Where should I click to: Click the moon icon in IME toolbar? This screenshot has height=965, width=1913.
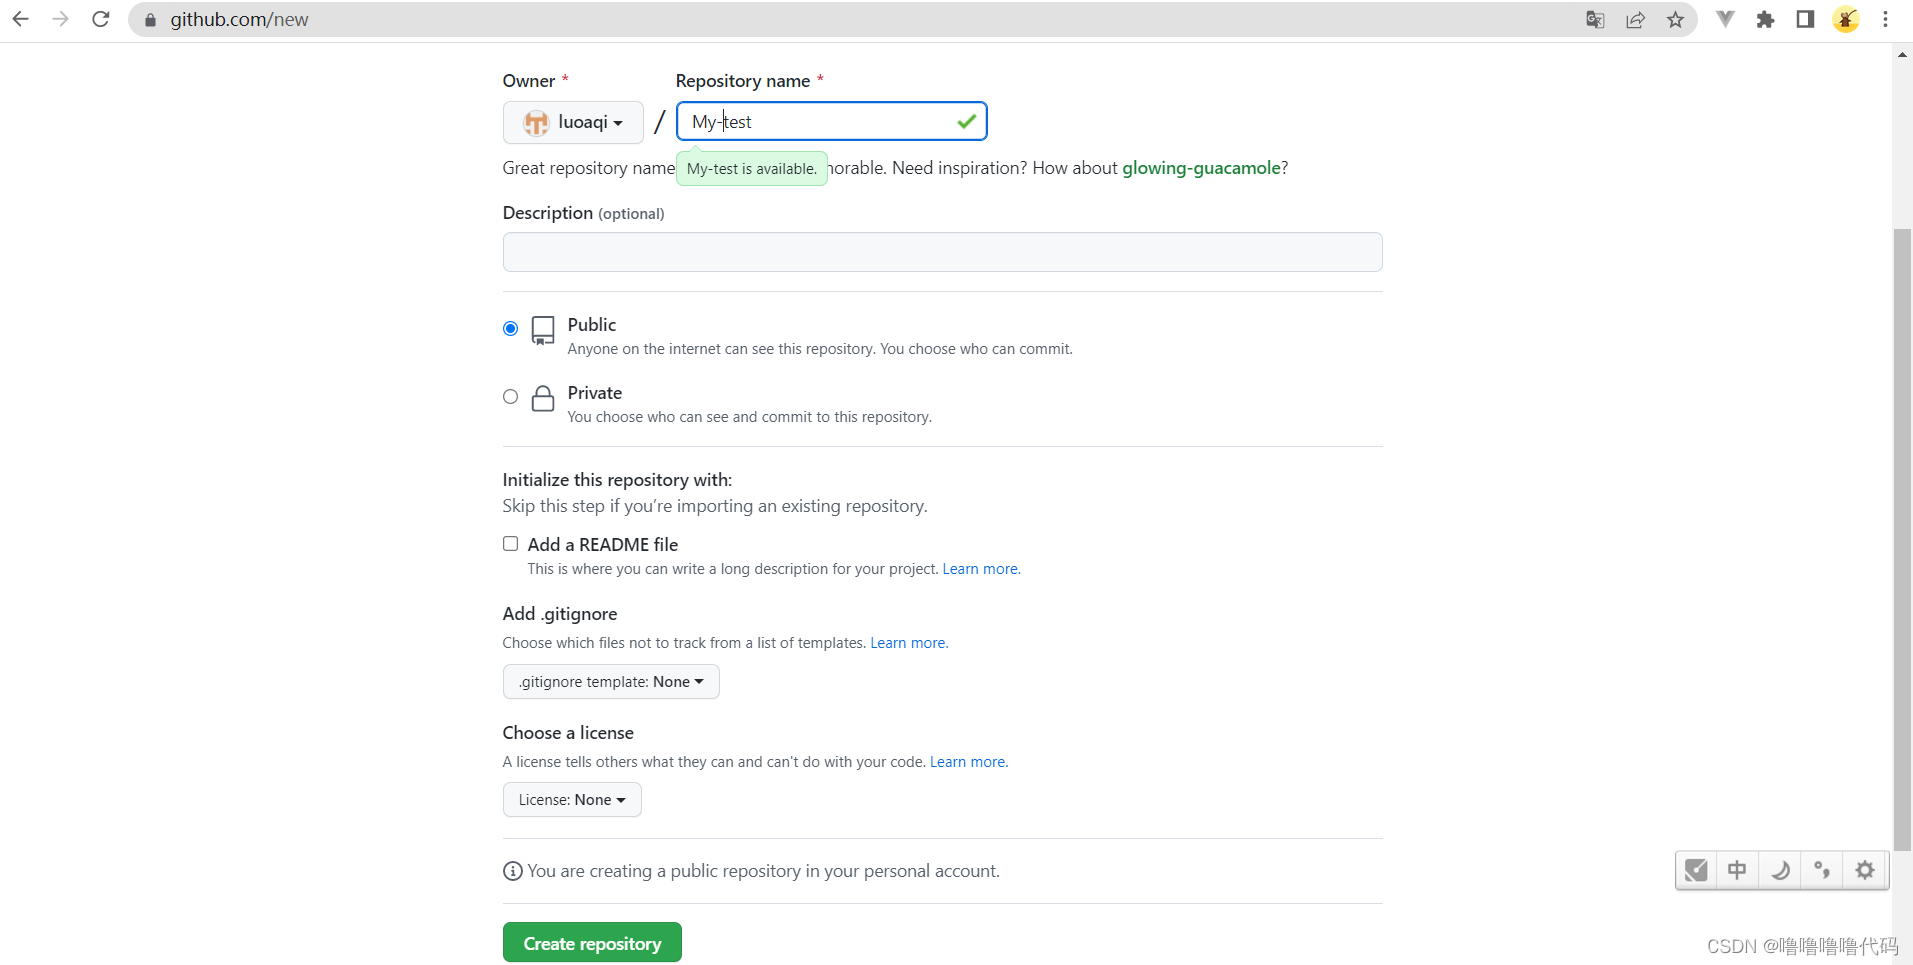click(x=1780, y=870)
